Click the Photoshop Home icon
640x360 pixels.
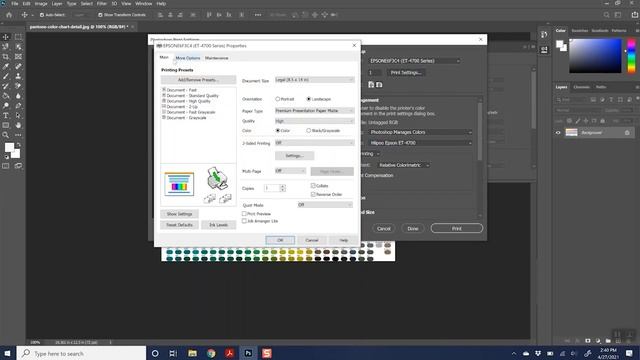coord(9,15)
